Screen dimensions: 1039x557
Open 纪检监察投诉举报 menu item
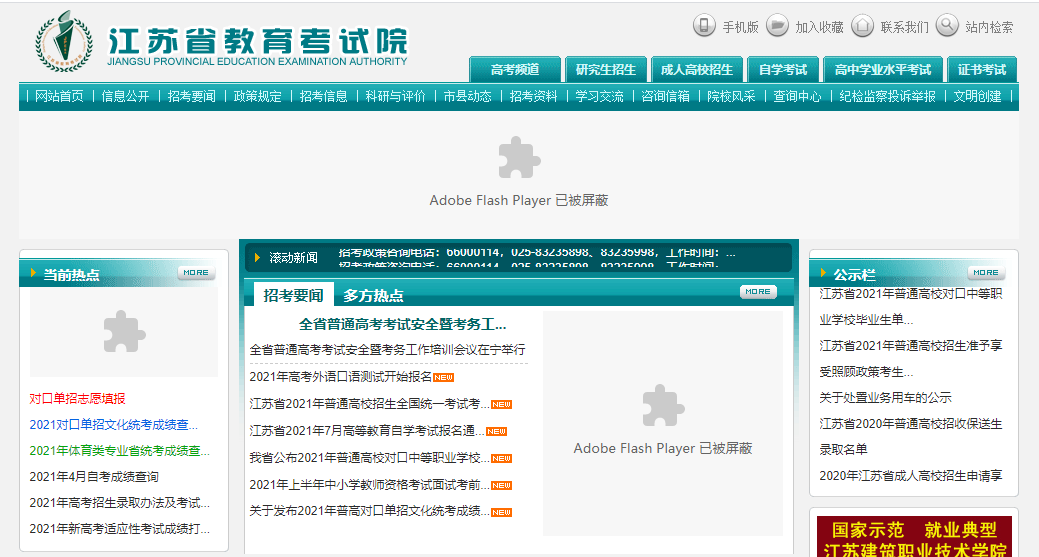[887, 96]
